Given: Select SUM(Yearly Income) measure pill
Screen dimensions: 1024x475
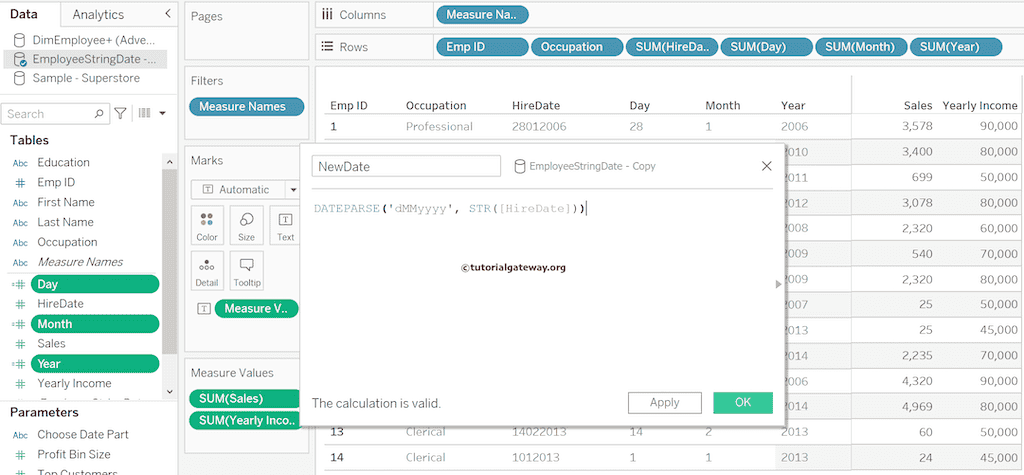Looking at the screenshot, I should (x=246, y=420).
